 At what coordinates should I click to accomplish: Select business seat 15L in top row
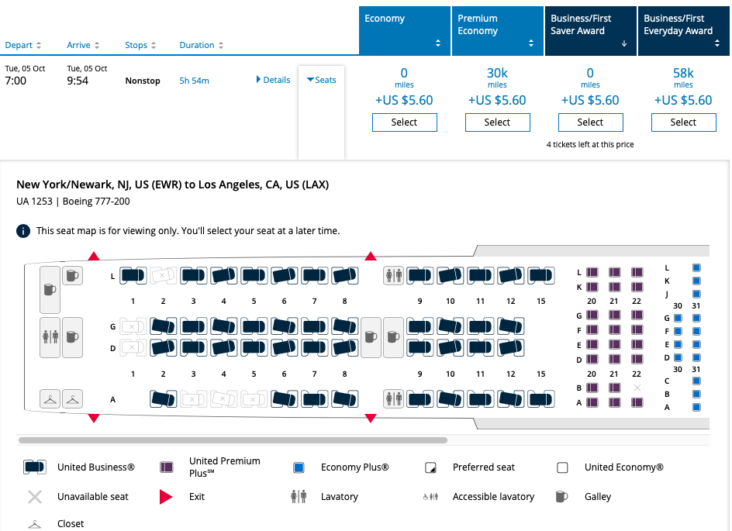(541, 276)
